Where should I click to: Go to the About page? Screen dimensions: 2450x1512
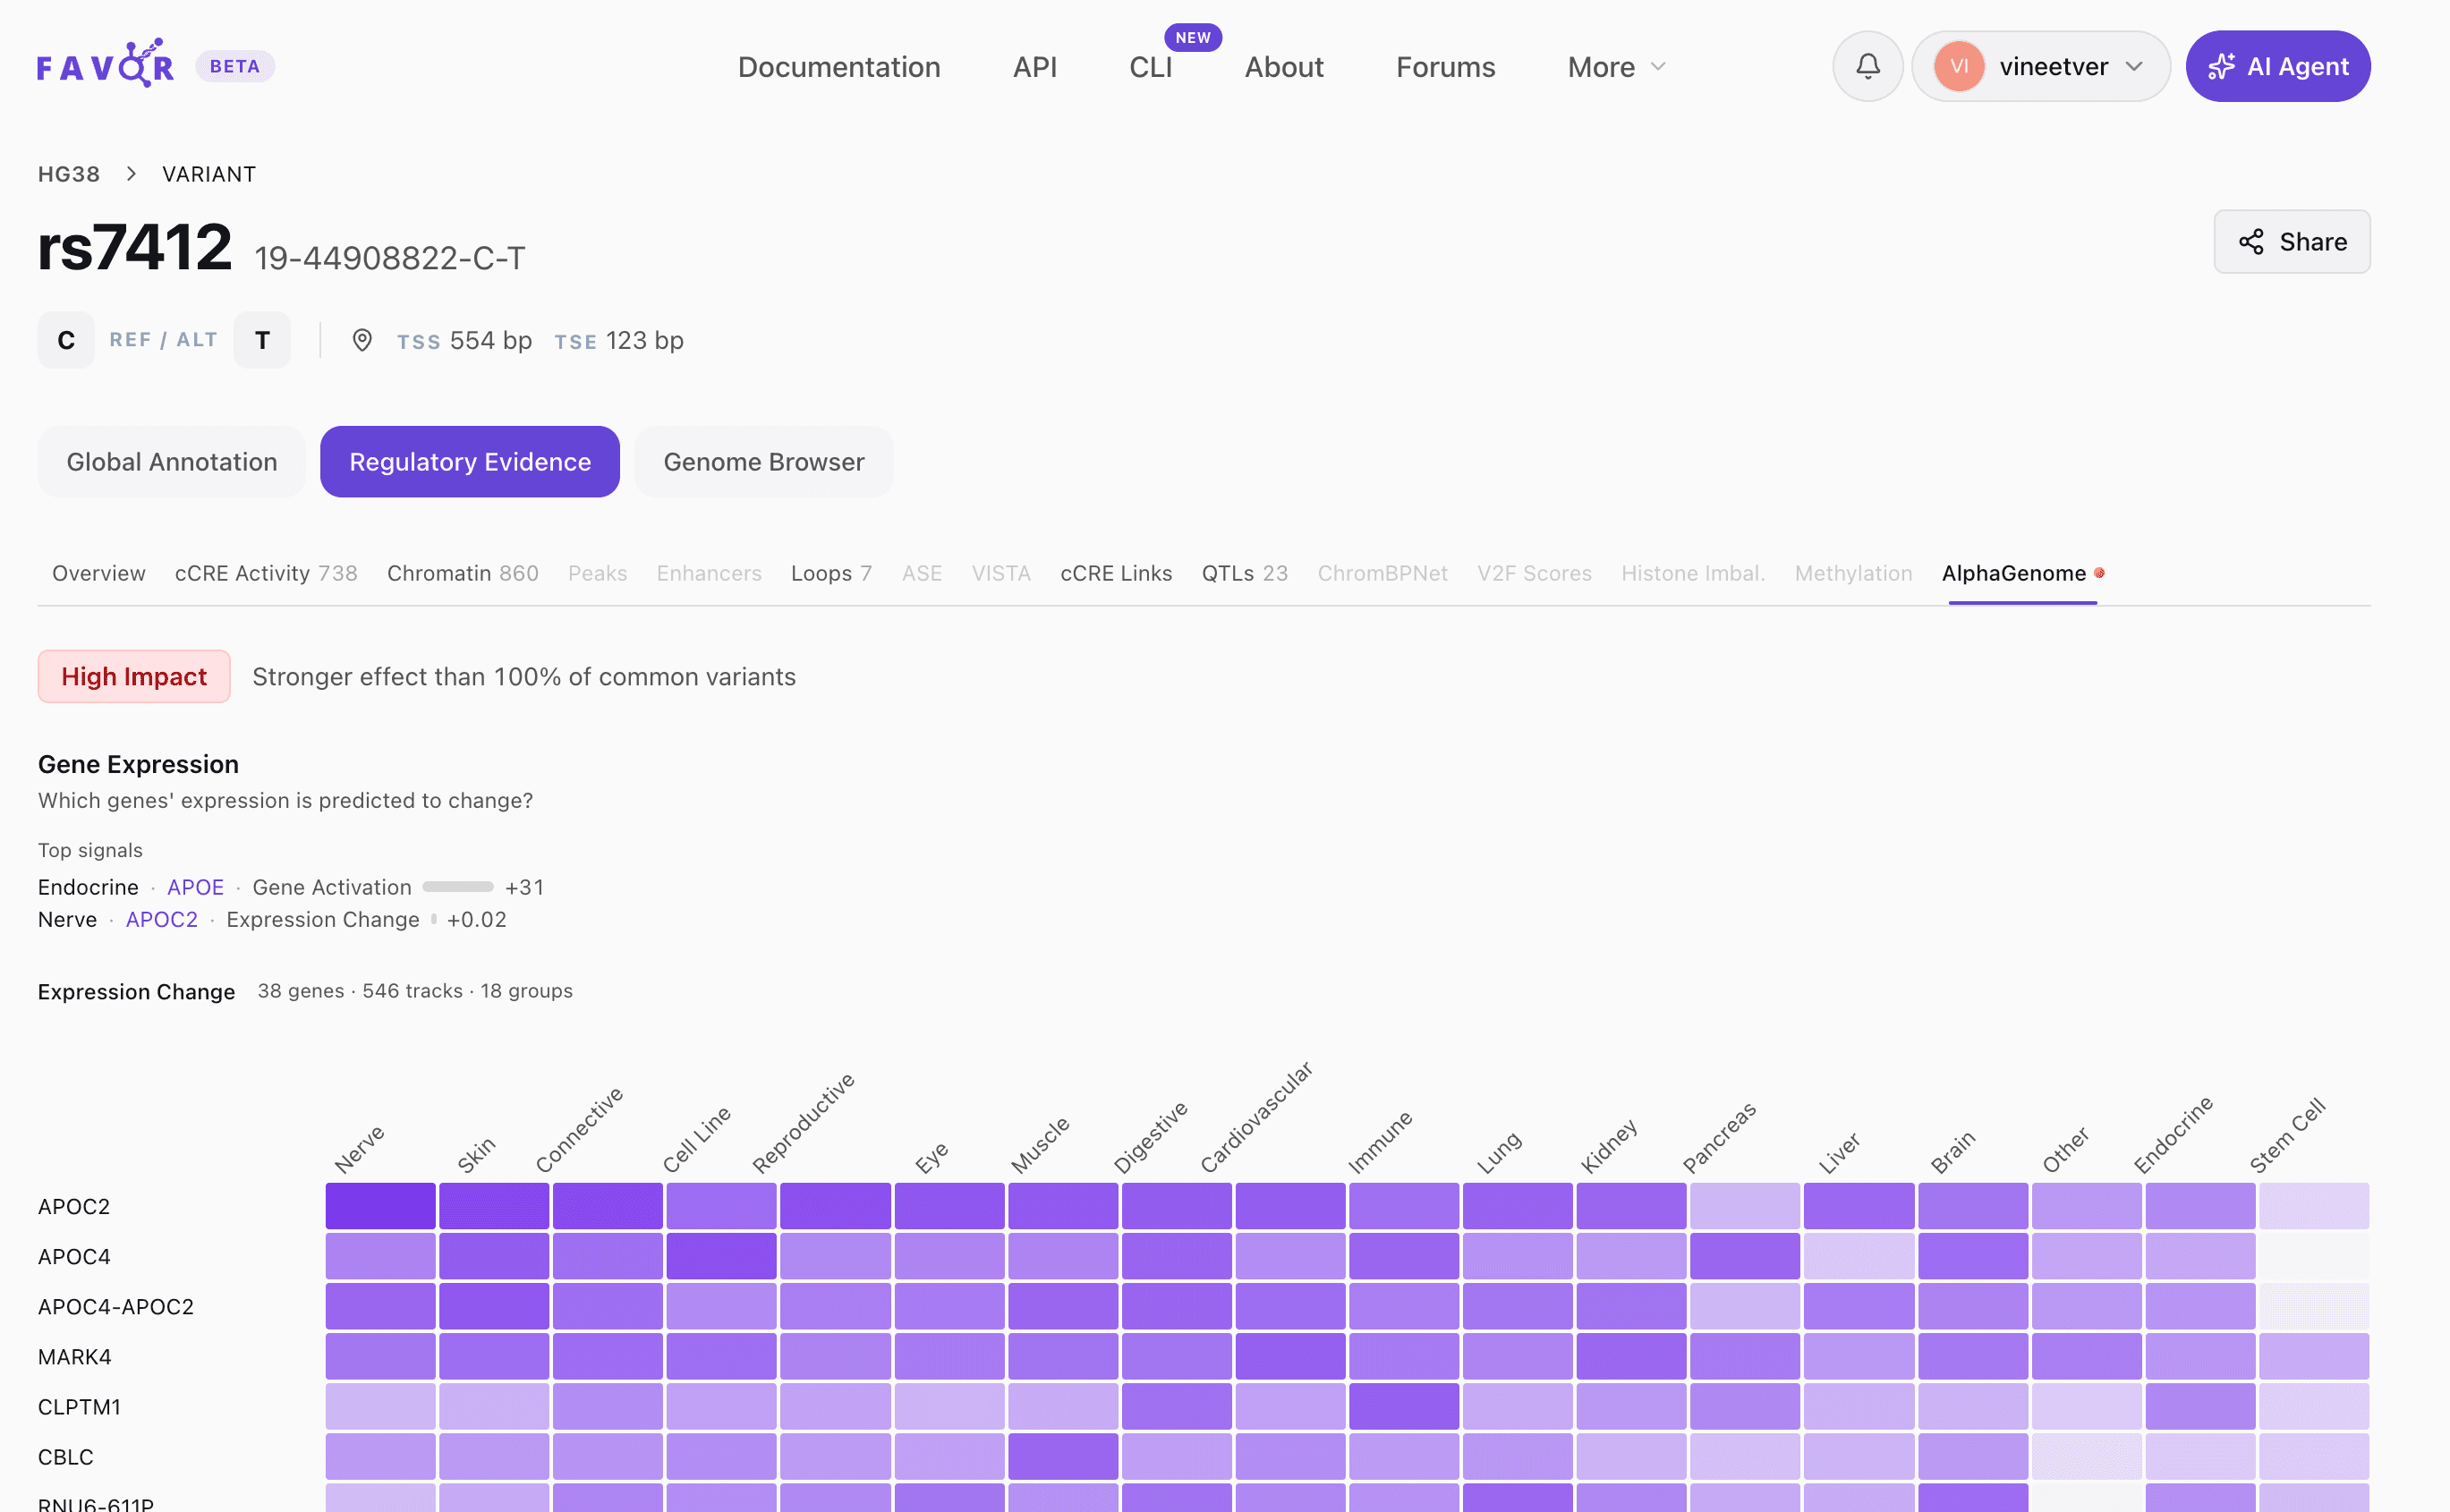tap(1283, 67)
